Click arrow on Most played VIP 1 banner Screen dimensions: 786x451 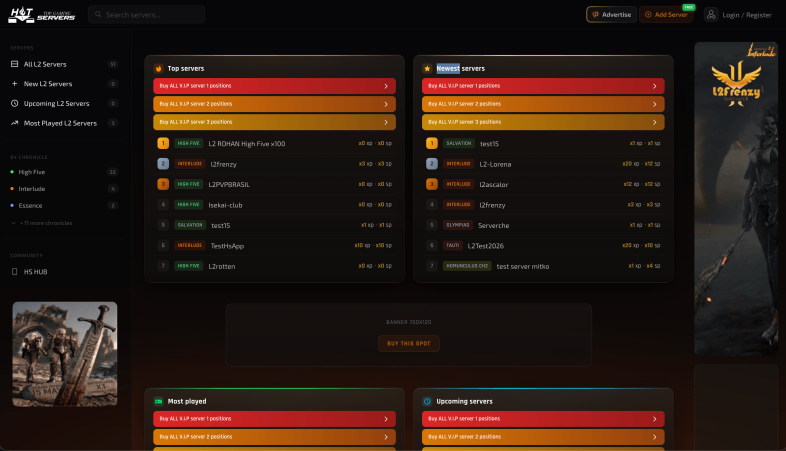(x=385, y=419)
